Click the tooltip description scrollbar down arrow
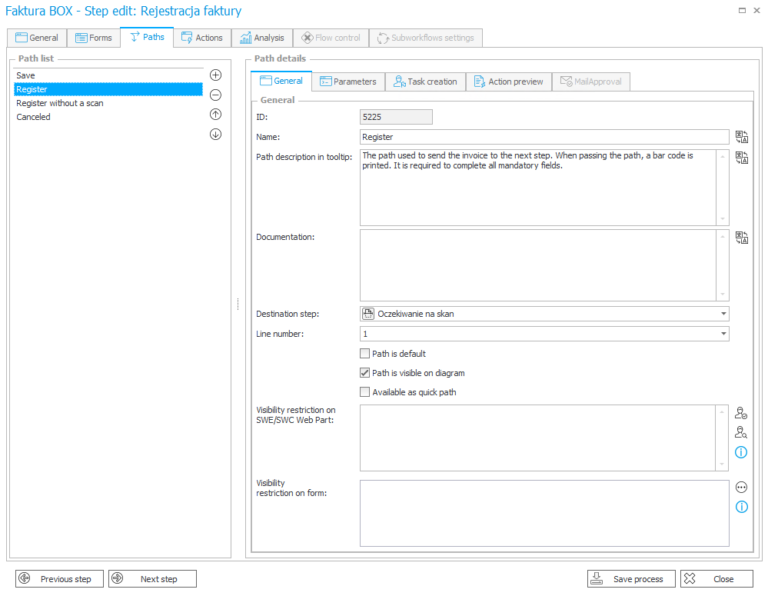 pyautogui.click(x=722, y=219)
